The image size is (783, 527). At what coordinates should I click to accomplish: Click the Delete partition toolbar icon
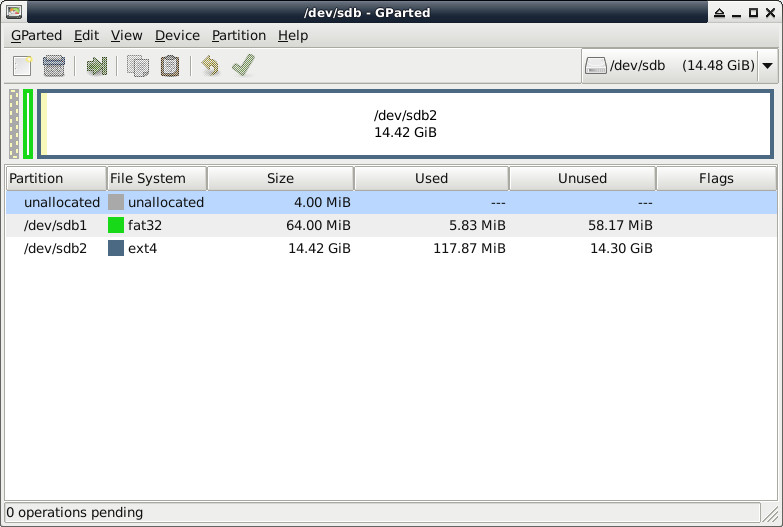pyautogui.click(x=53, y=66)
